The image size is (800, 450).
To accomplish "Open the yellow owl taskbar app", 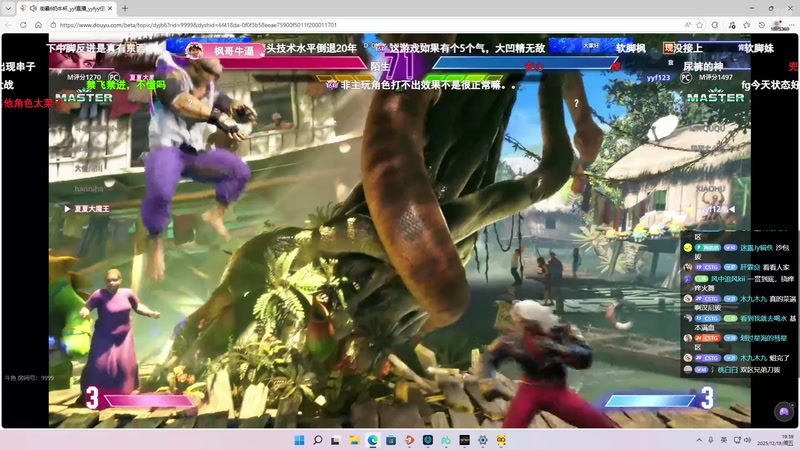I will click(x=502, y=440).
